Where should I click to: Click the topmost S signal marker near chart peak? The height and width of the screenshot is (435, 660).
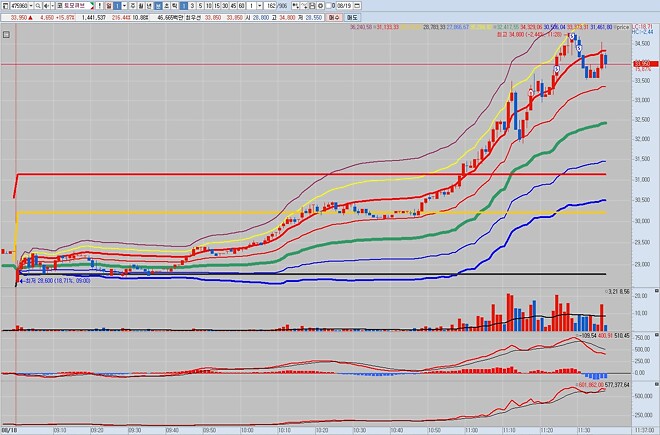pos(572,37)
